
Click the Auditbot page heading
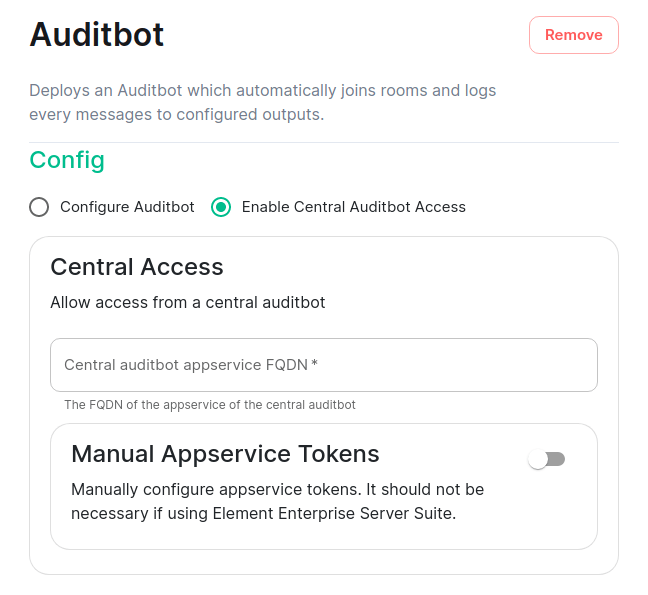coord(97,35)
